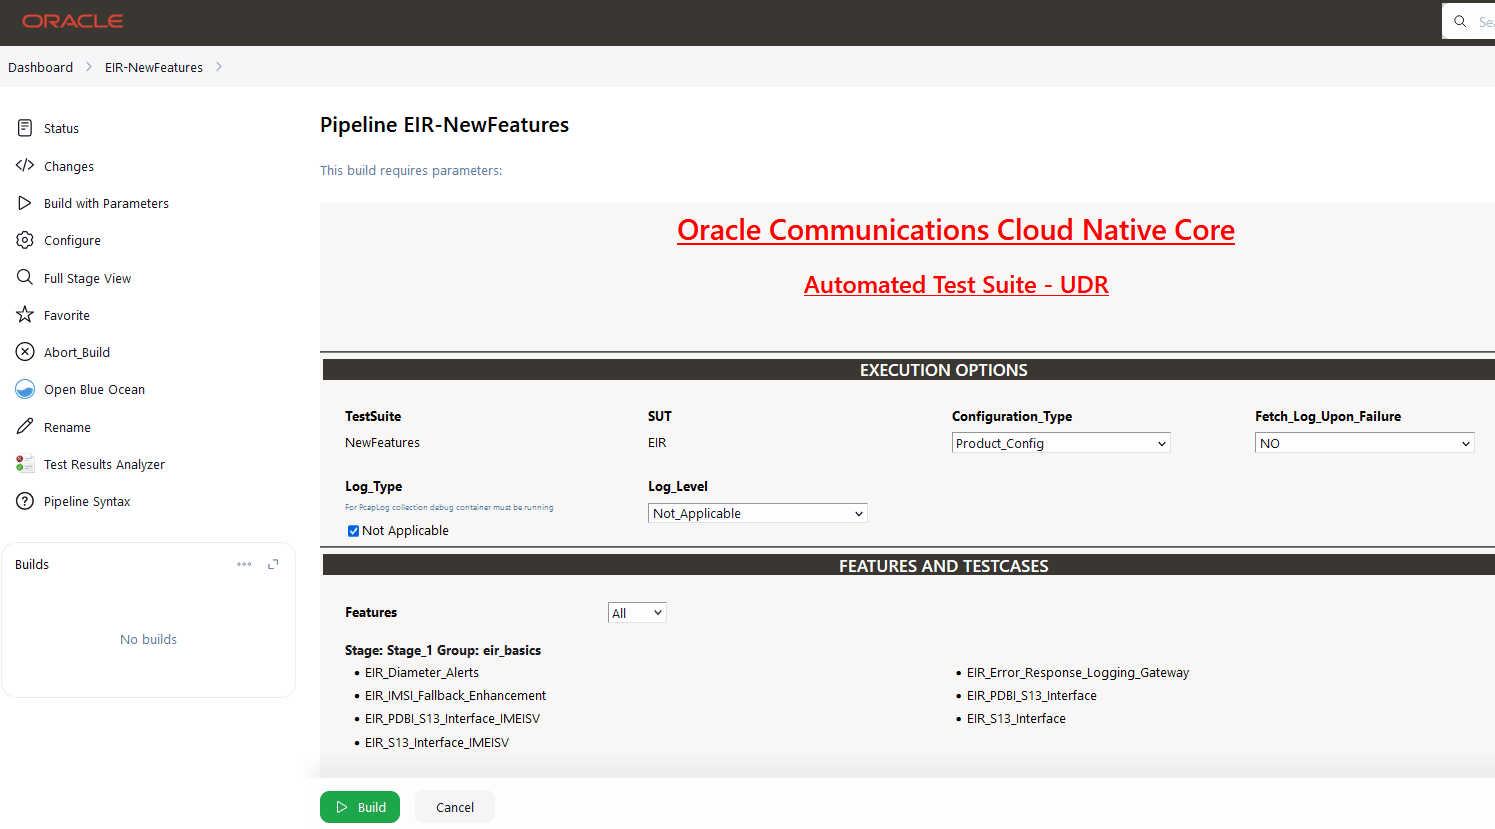Click the EXECUTION OPTIONS section header
This screenshot has height=829, width=1495.
pyautogui.click(x=944, y=370)
